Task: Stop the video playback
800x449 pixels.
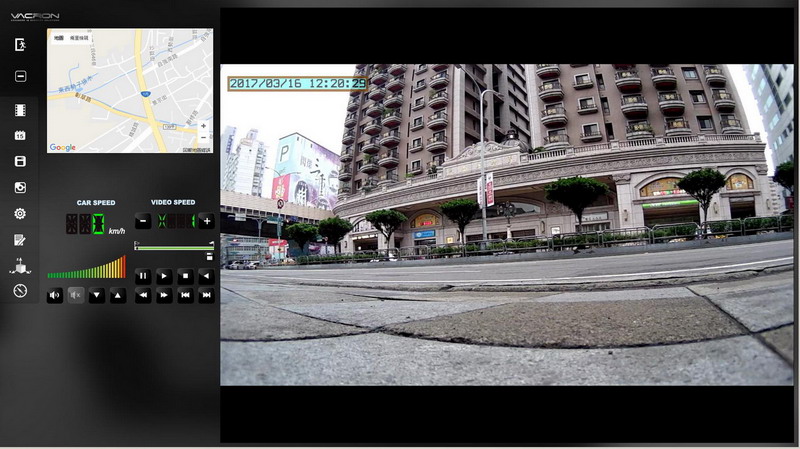Action: coord(185,275)
